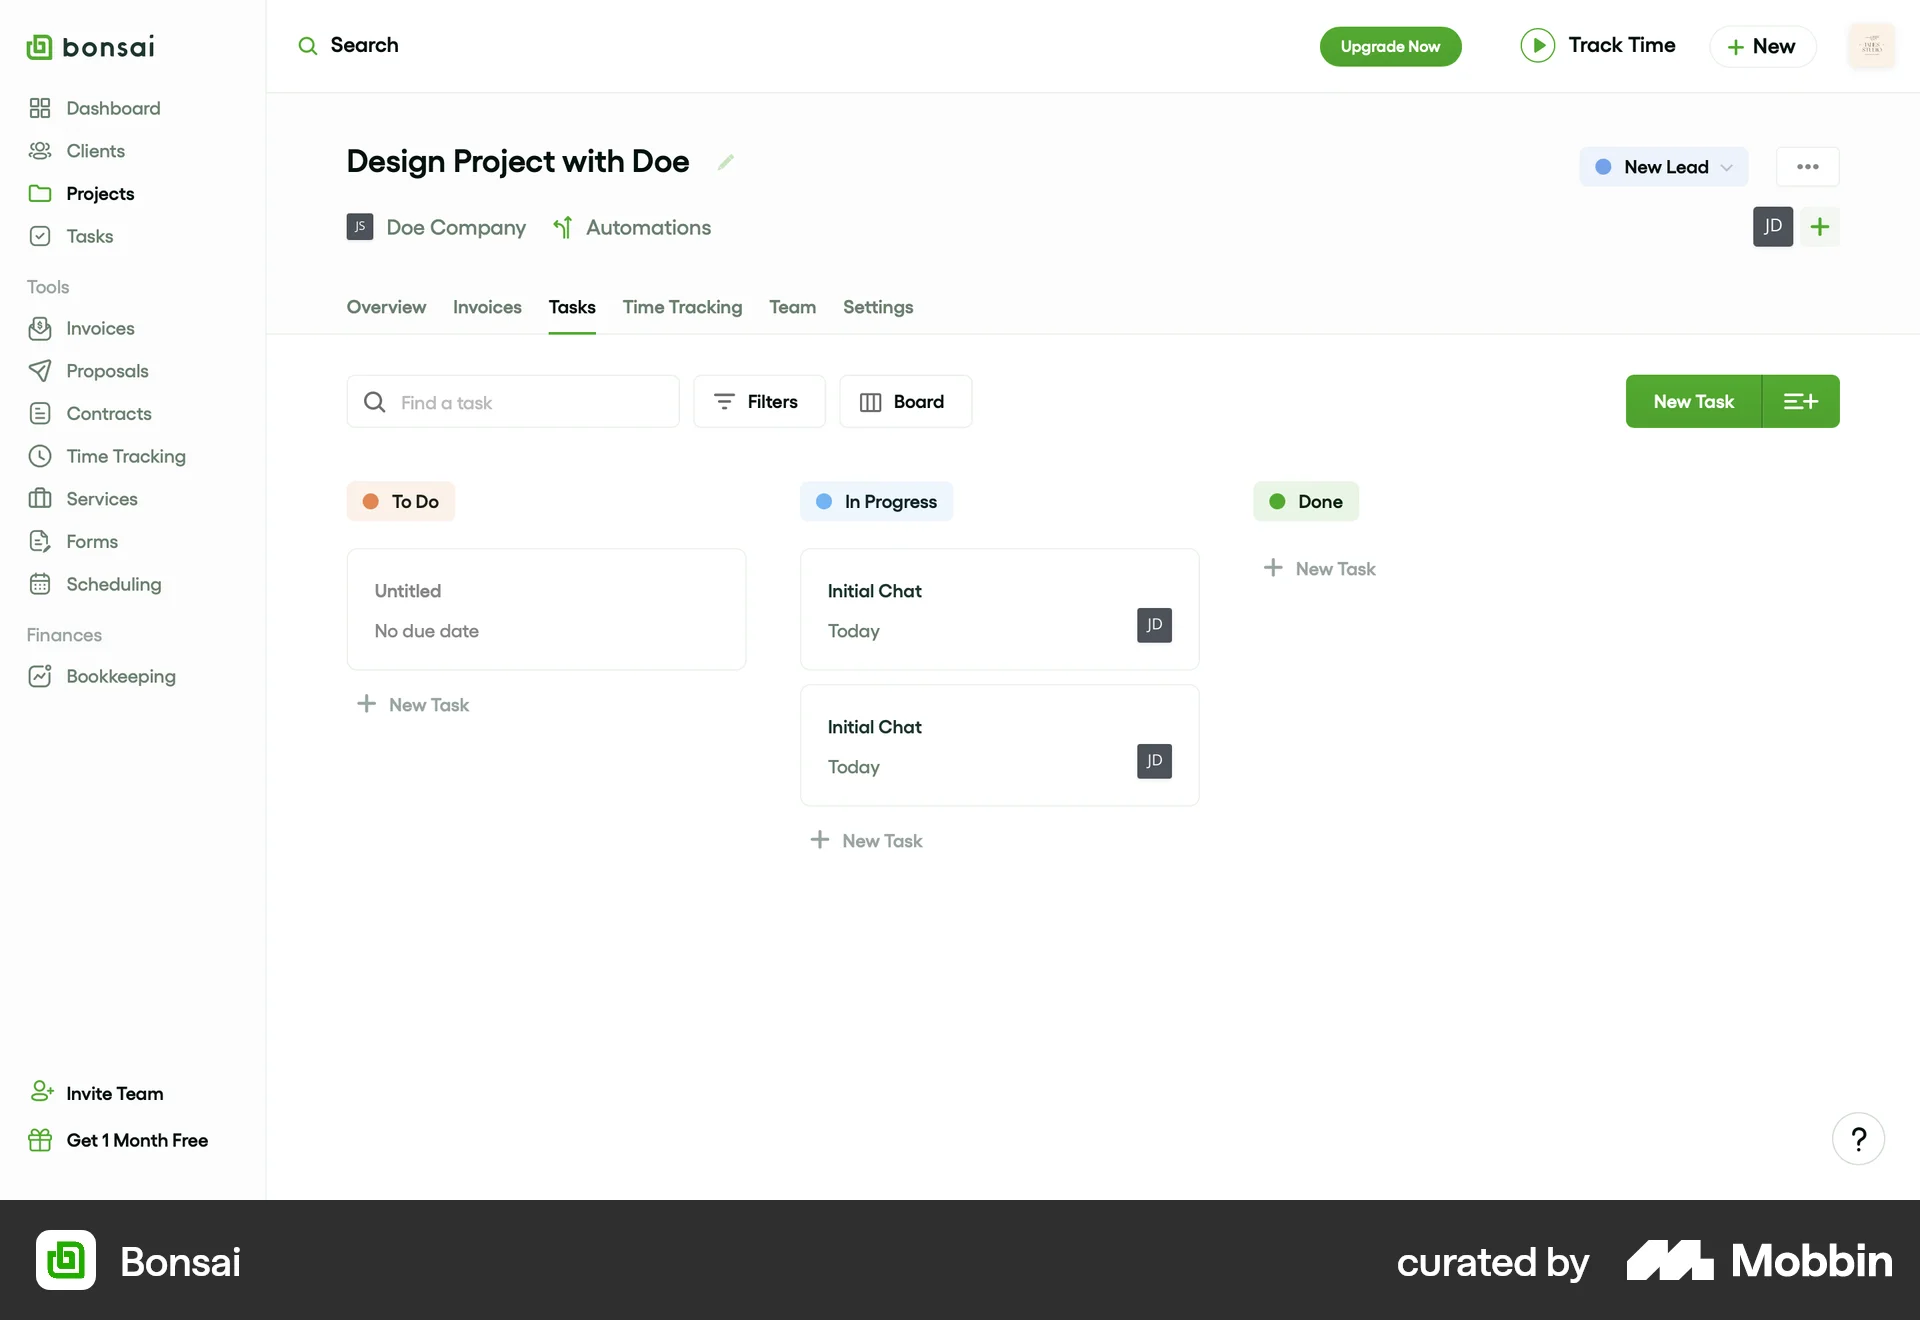Open the Automations icon next to Doe Company
1920x1320 pixels.
click(562, 227)
